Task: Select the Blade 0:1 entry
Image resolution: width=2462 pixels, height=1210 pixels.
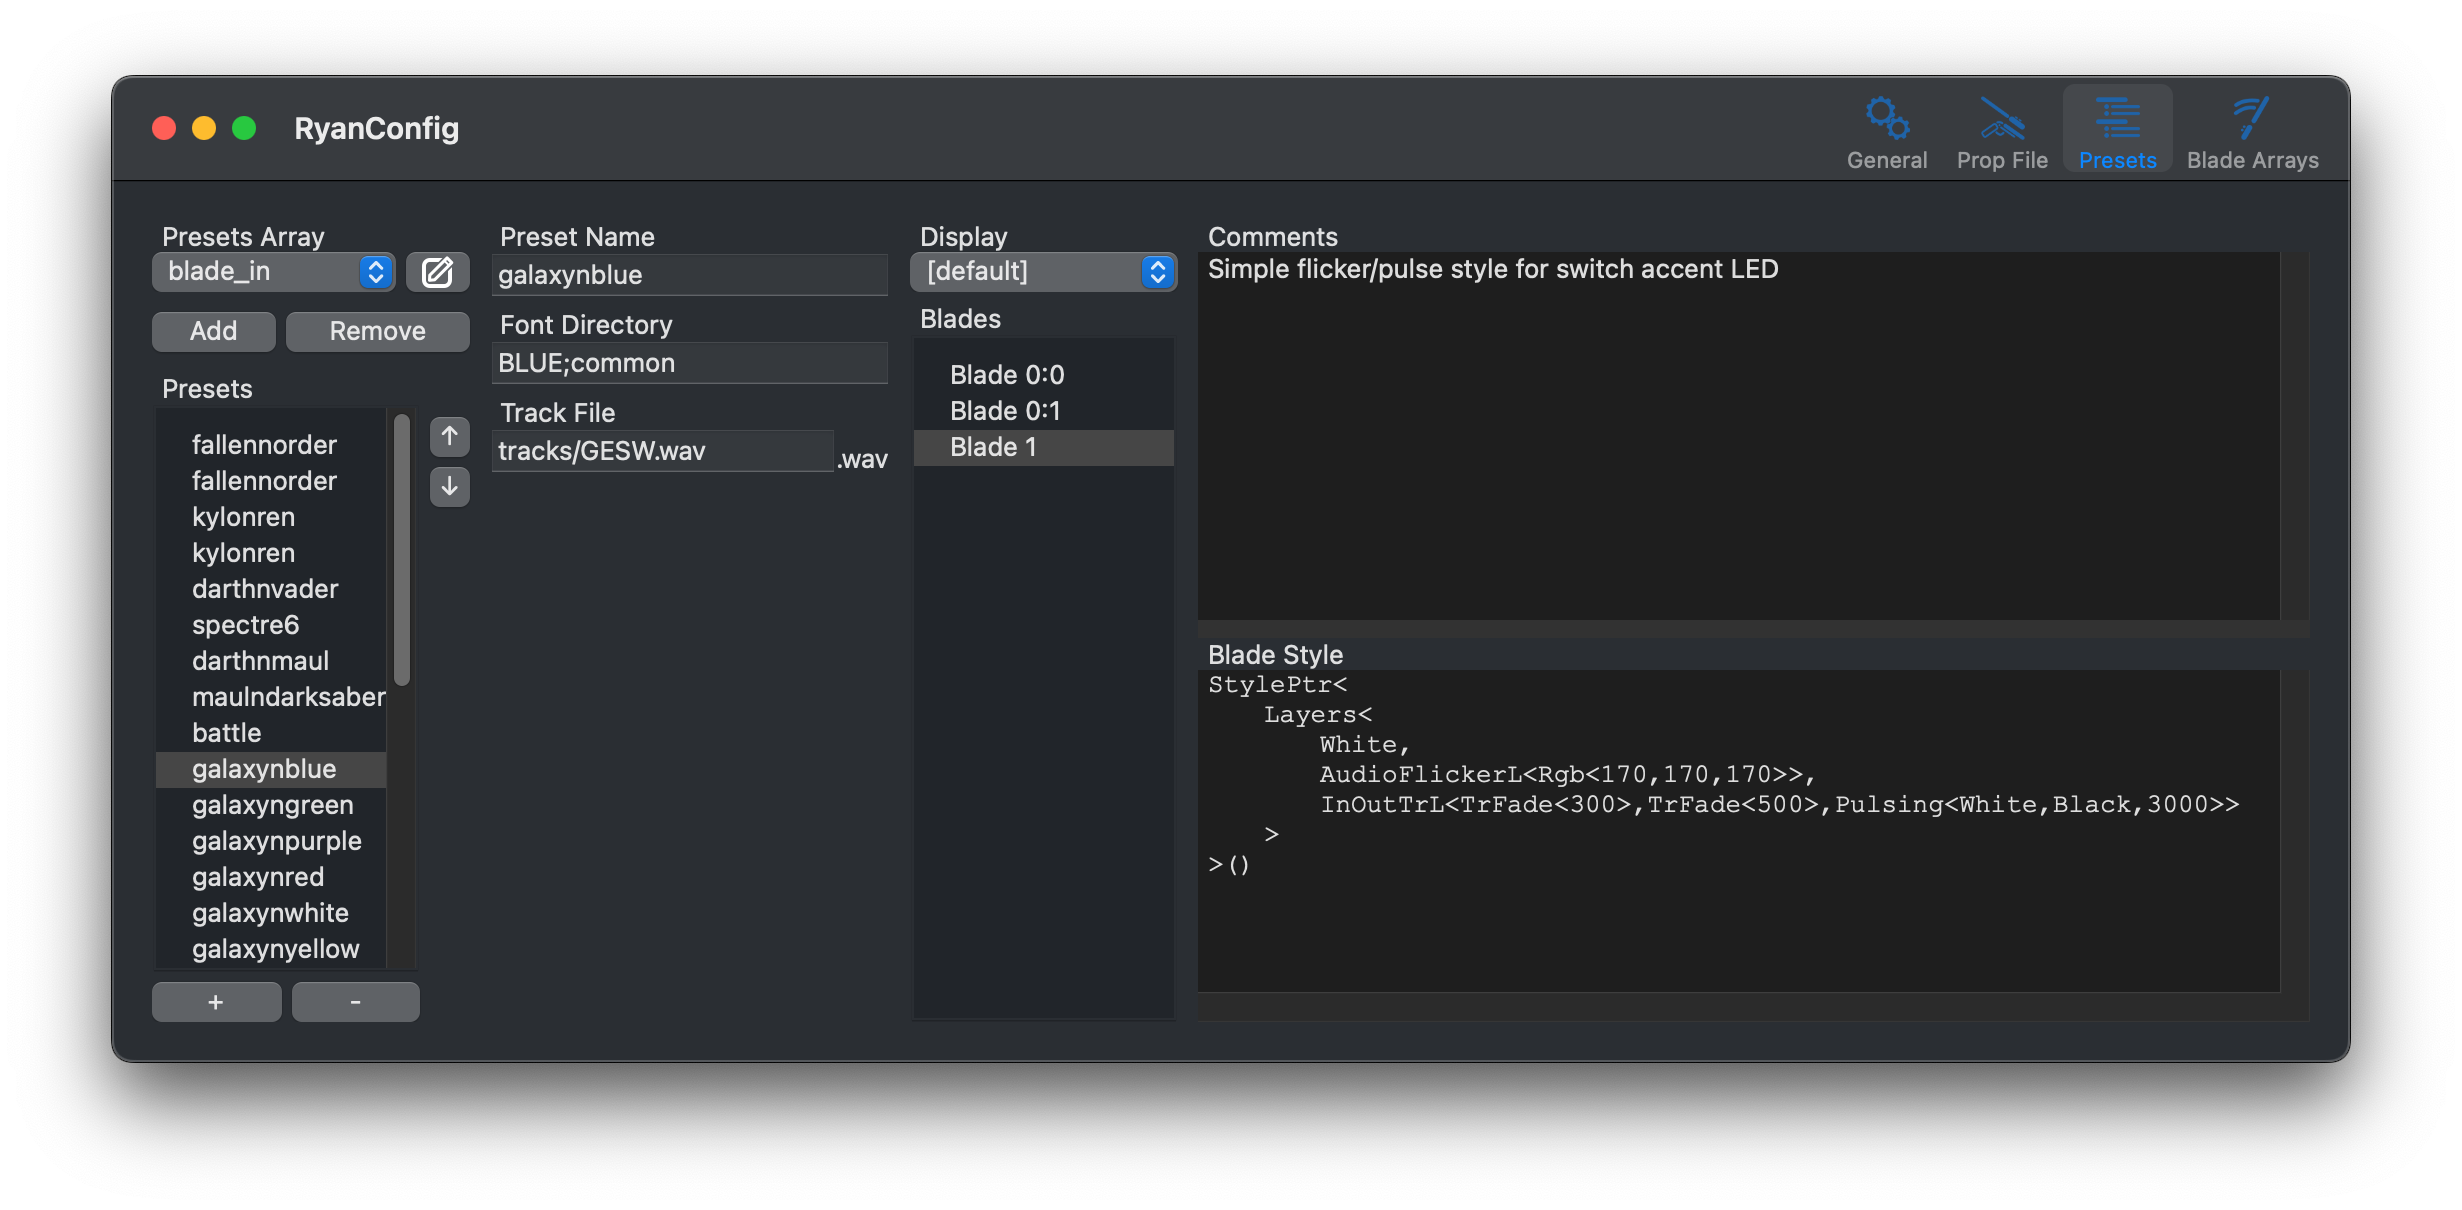Action: pyautogui.click(x=1004, y=411)
